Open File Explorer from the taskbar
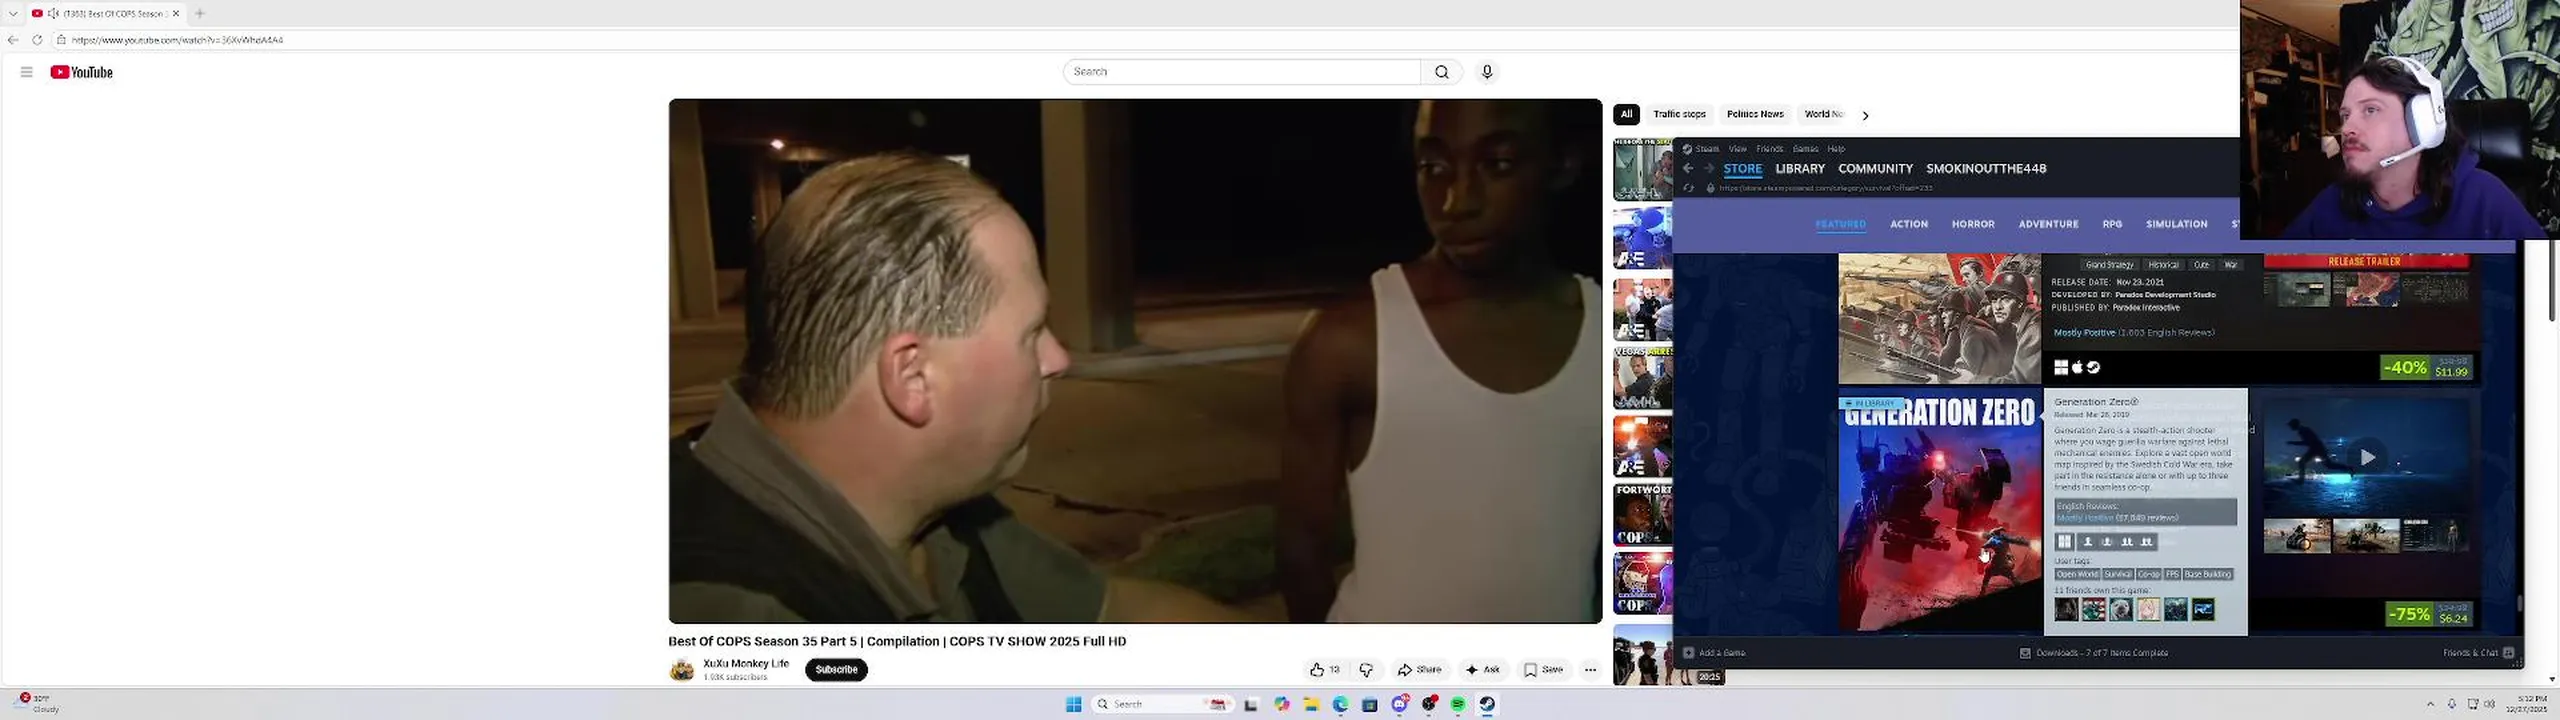This screenshot has width=2560, height=720. (1311, 704)
